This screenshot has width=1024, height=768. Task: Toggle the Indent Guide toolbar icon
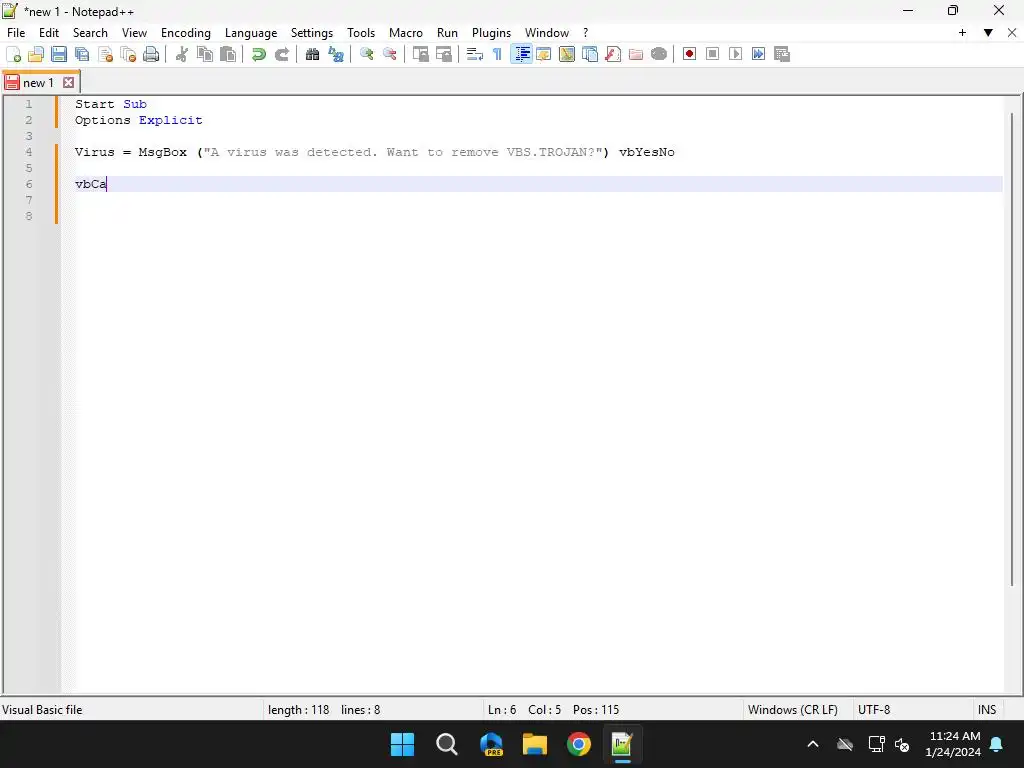(521, 54)
